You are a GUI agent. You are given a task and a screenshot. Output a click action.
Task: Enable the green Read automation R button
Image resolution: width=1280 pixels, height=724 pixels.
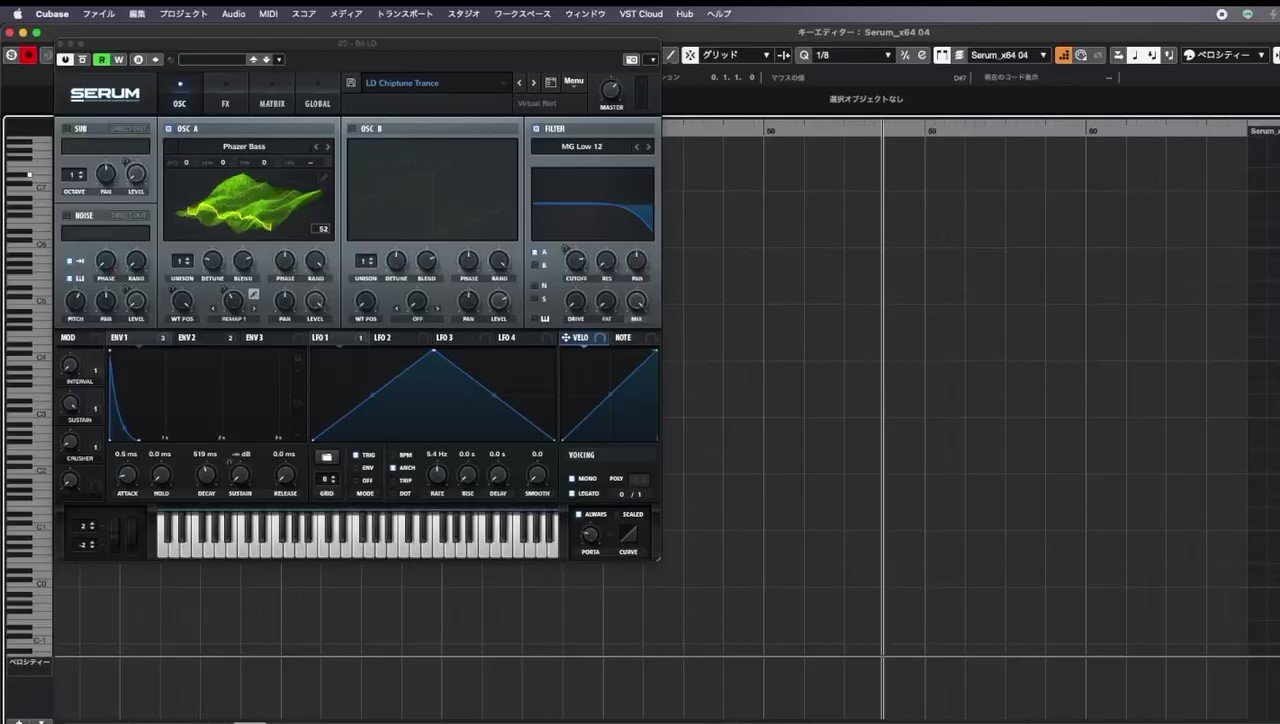[x=101, y=60]
